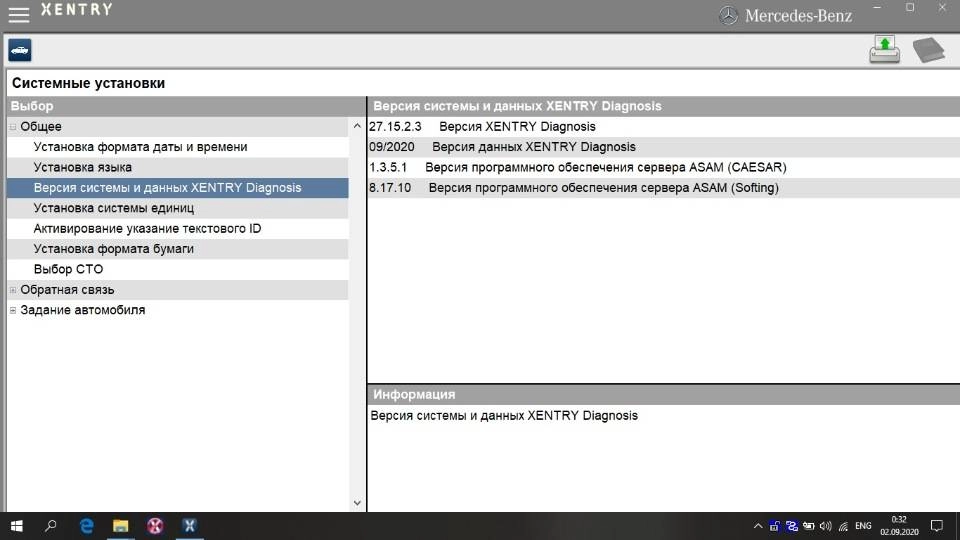Minimize the XENTRY window
This screenshot has height=540, width=960.
(x=877, y=7)
